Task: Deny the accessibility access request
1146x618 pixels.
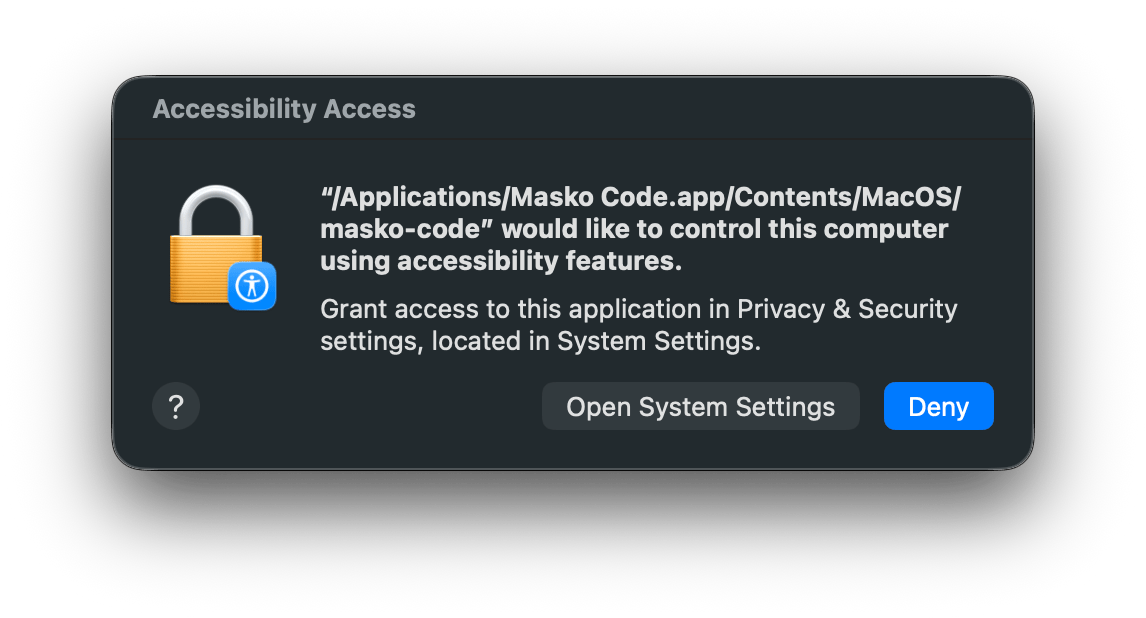Action: coord(938,407)
